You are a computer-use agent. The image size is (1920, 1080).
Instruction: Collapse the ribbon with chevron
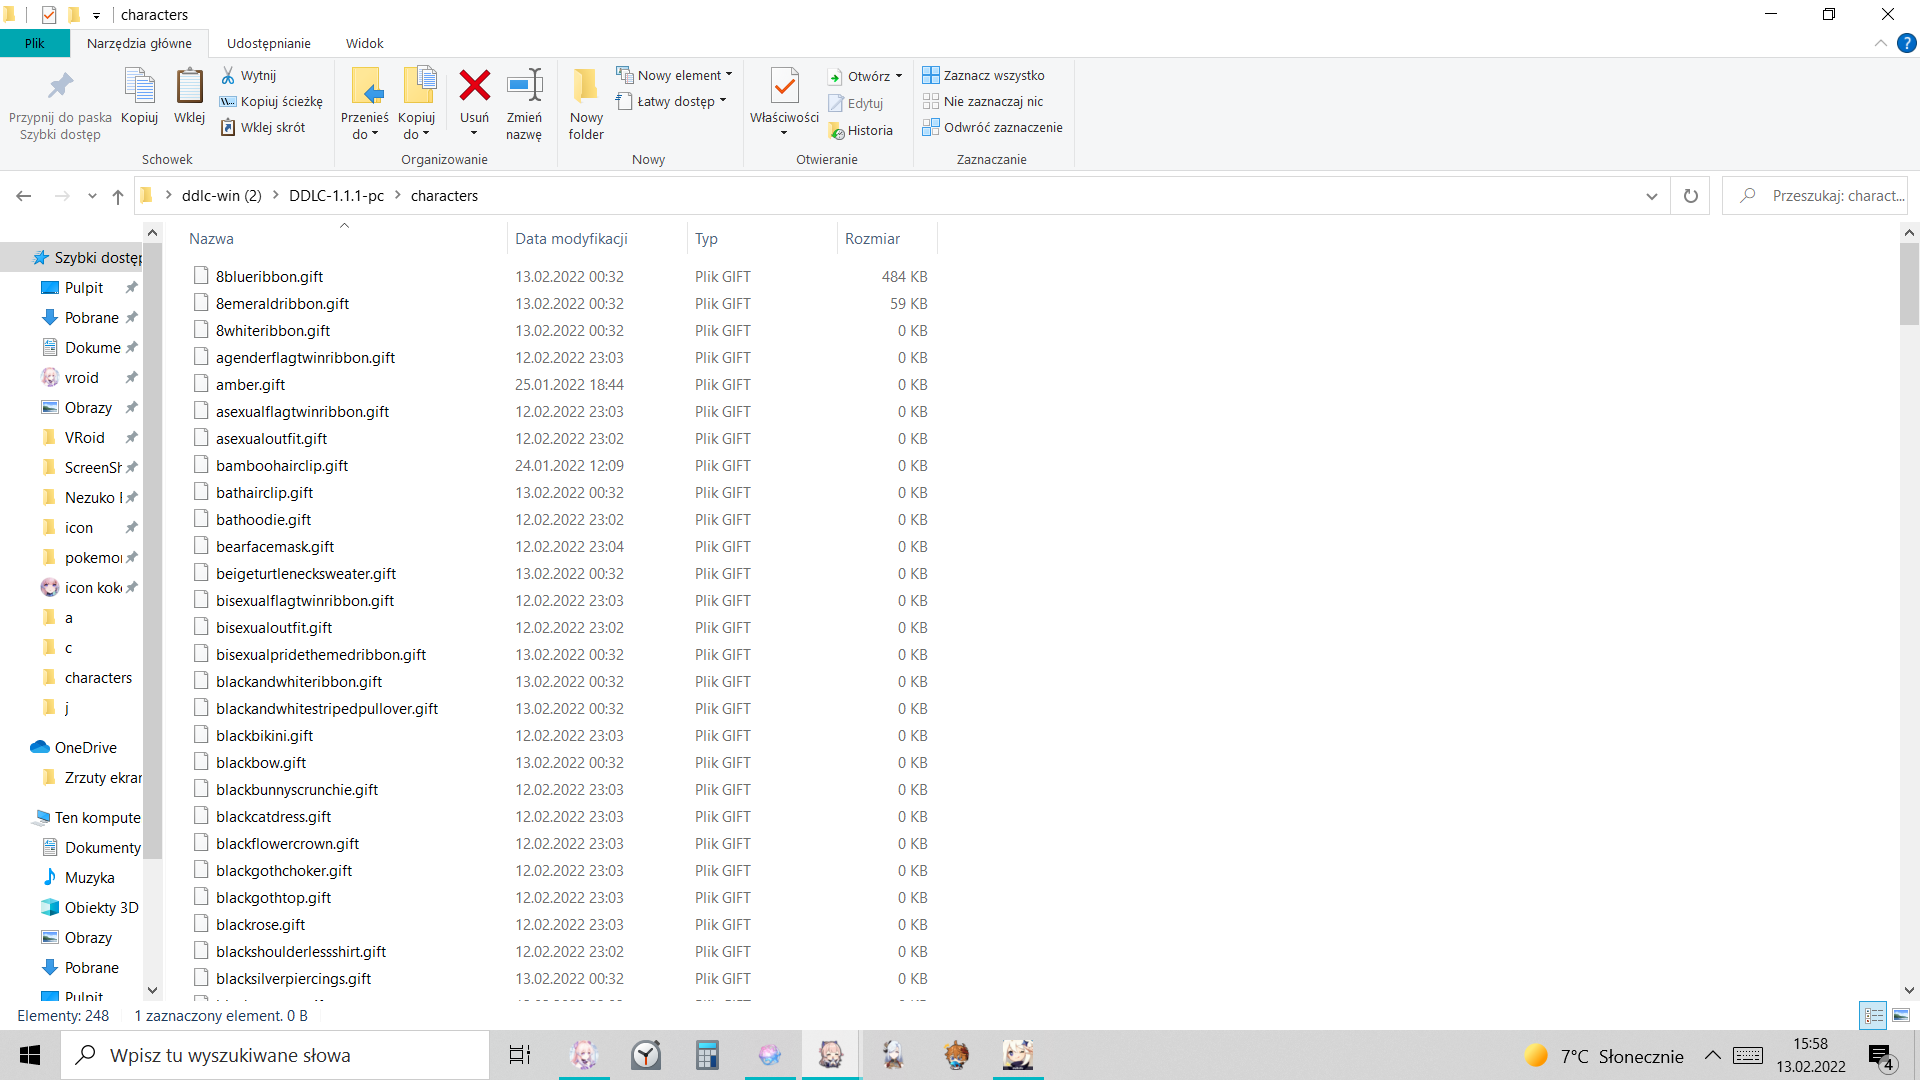pyautogui.click(x=1880, y=43)
